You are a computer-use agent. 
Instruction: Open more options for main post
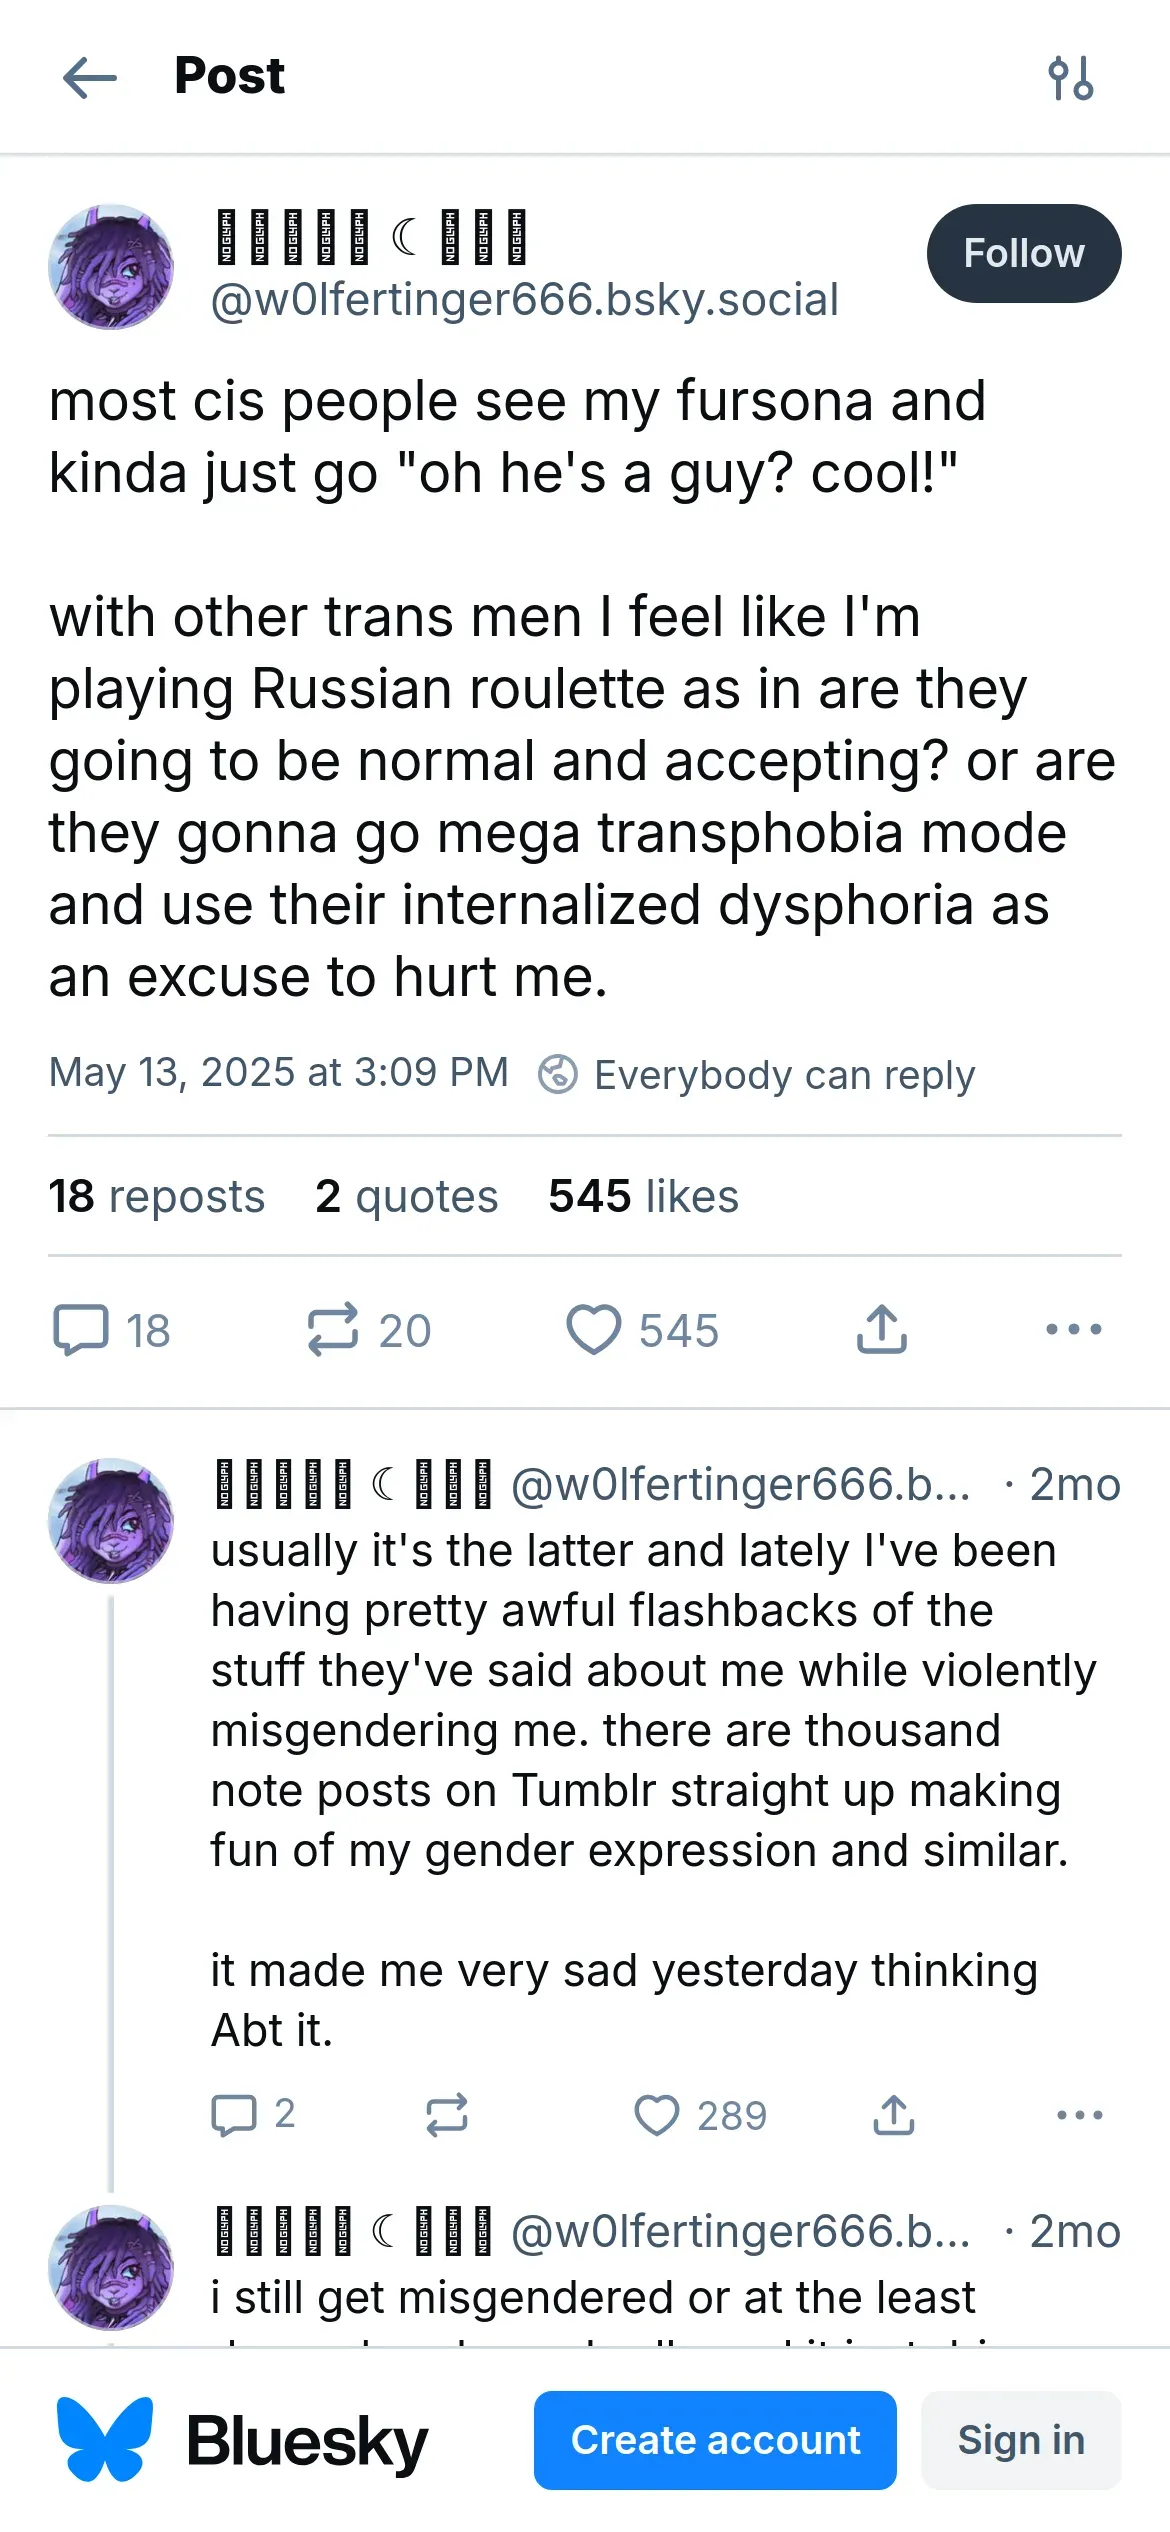[1073, 1330]
